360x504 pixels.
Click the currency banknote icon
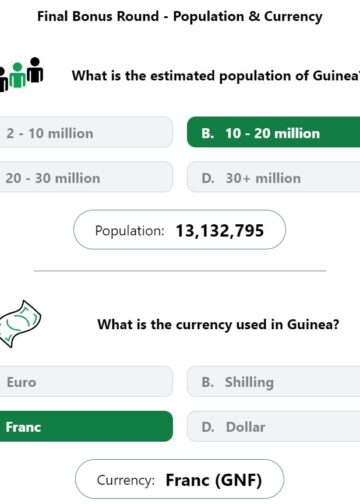coord(19,324)
